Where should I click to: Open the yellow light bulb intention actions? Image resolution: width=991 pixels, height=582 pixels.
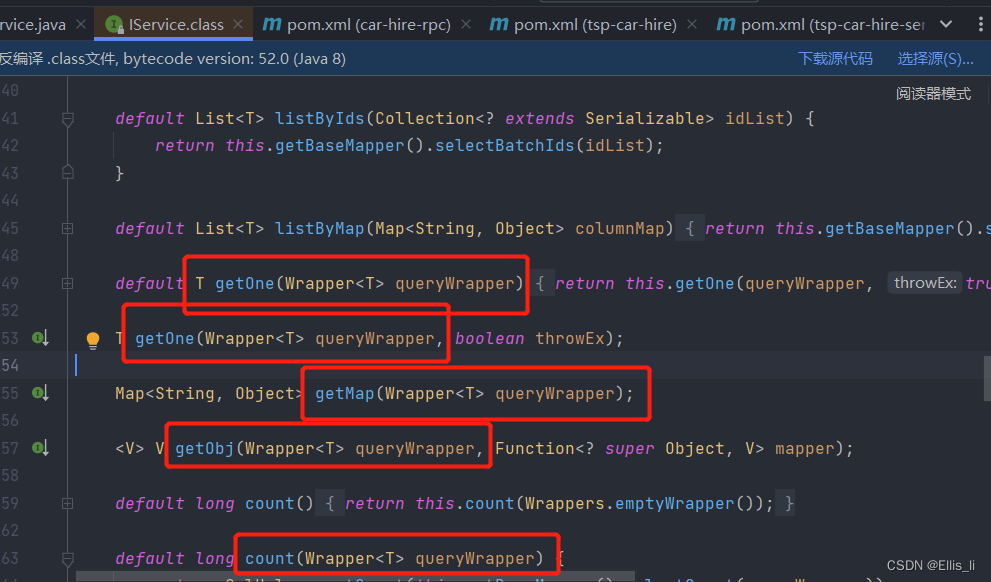tap(93, 340)
